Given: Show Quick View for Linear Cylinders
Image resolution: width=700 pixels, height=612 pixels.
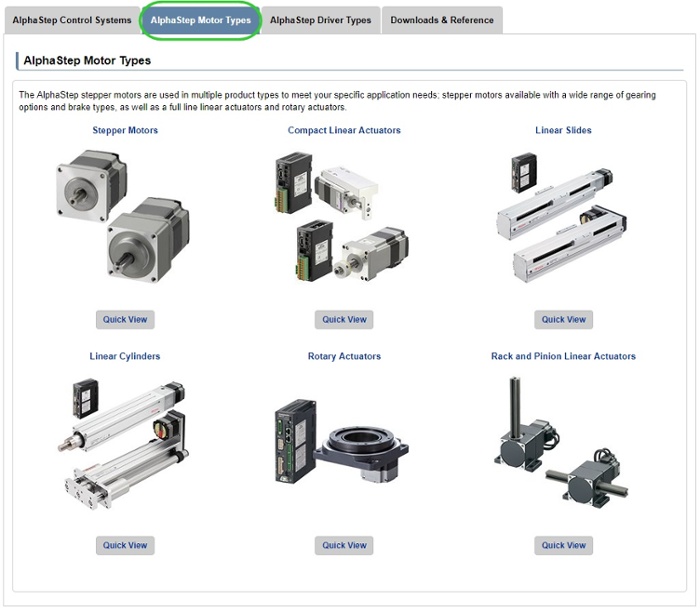Looking at the screenshot, I should [125, 545].
